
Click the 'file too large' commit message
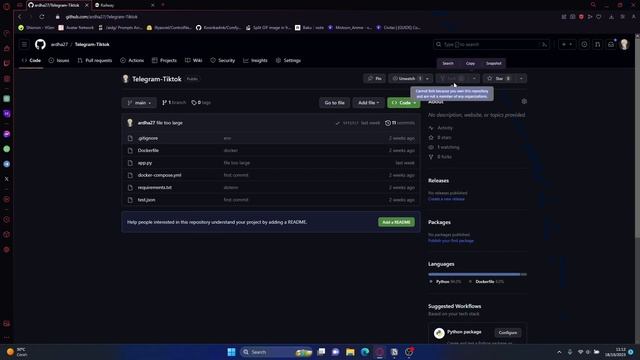(169, 123)
